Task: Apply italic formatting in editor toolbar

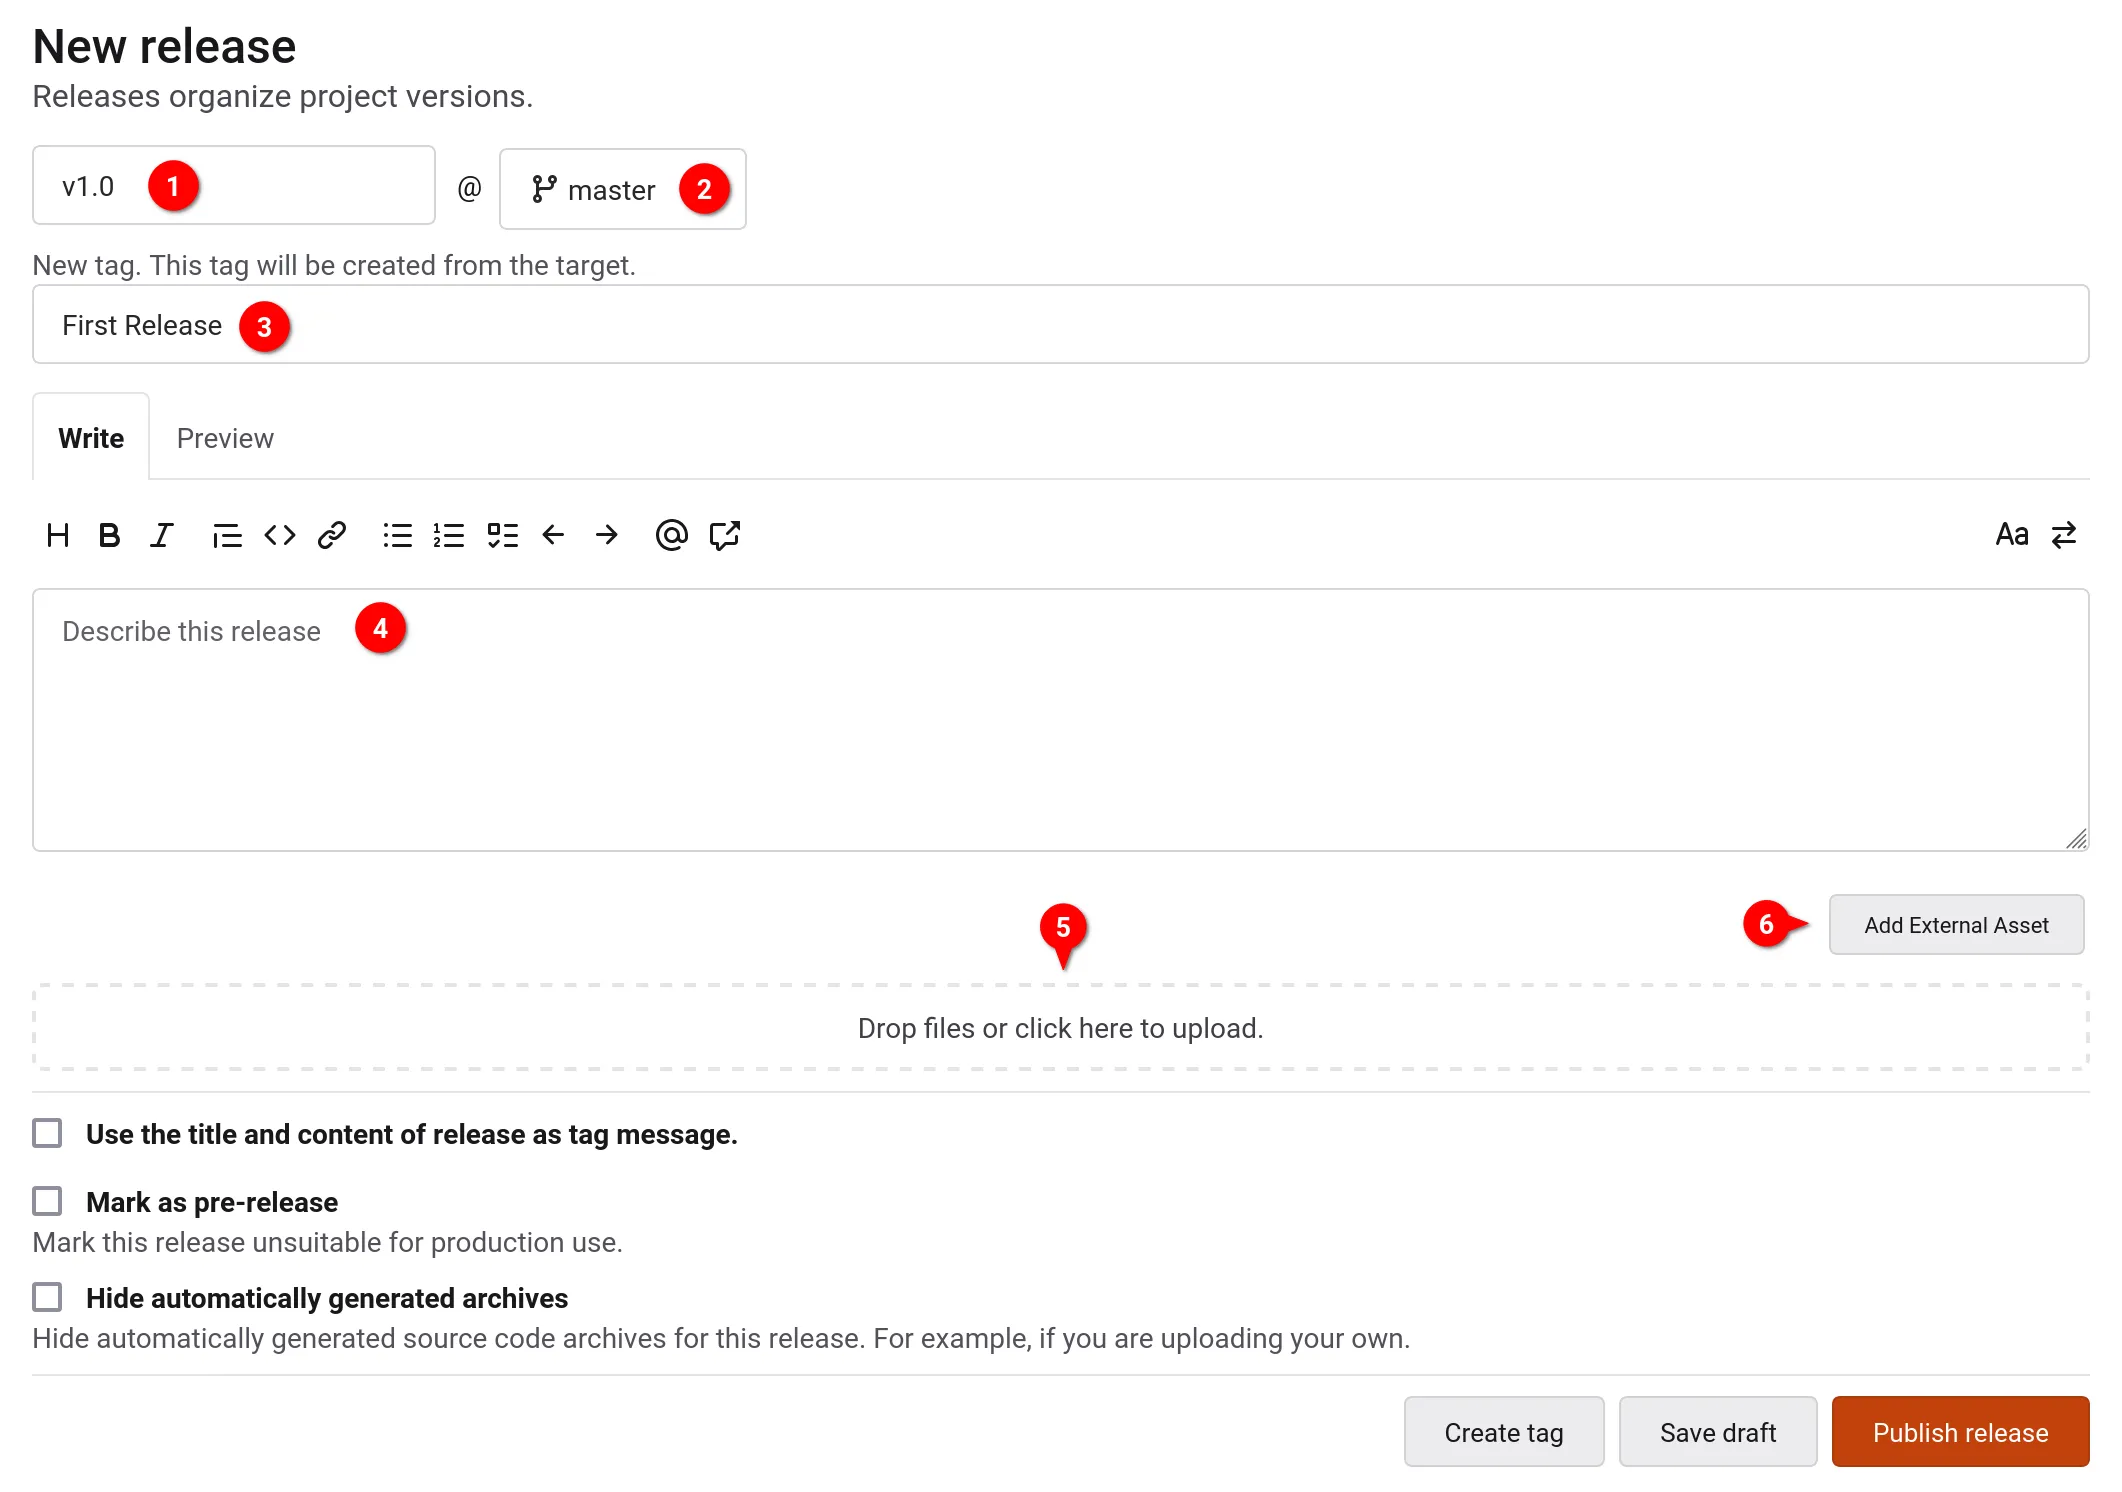Action: coord(162,536)
